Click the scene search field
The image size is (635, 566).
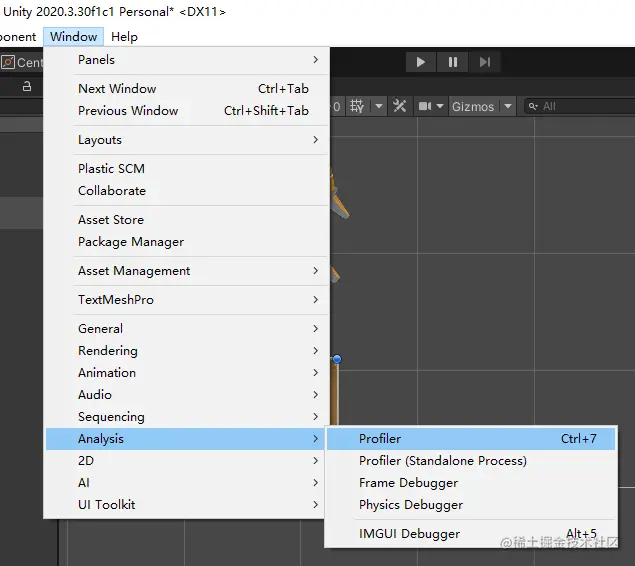tap(580, 106)
